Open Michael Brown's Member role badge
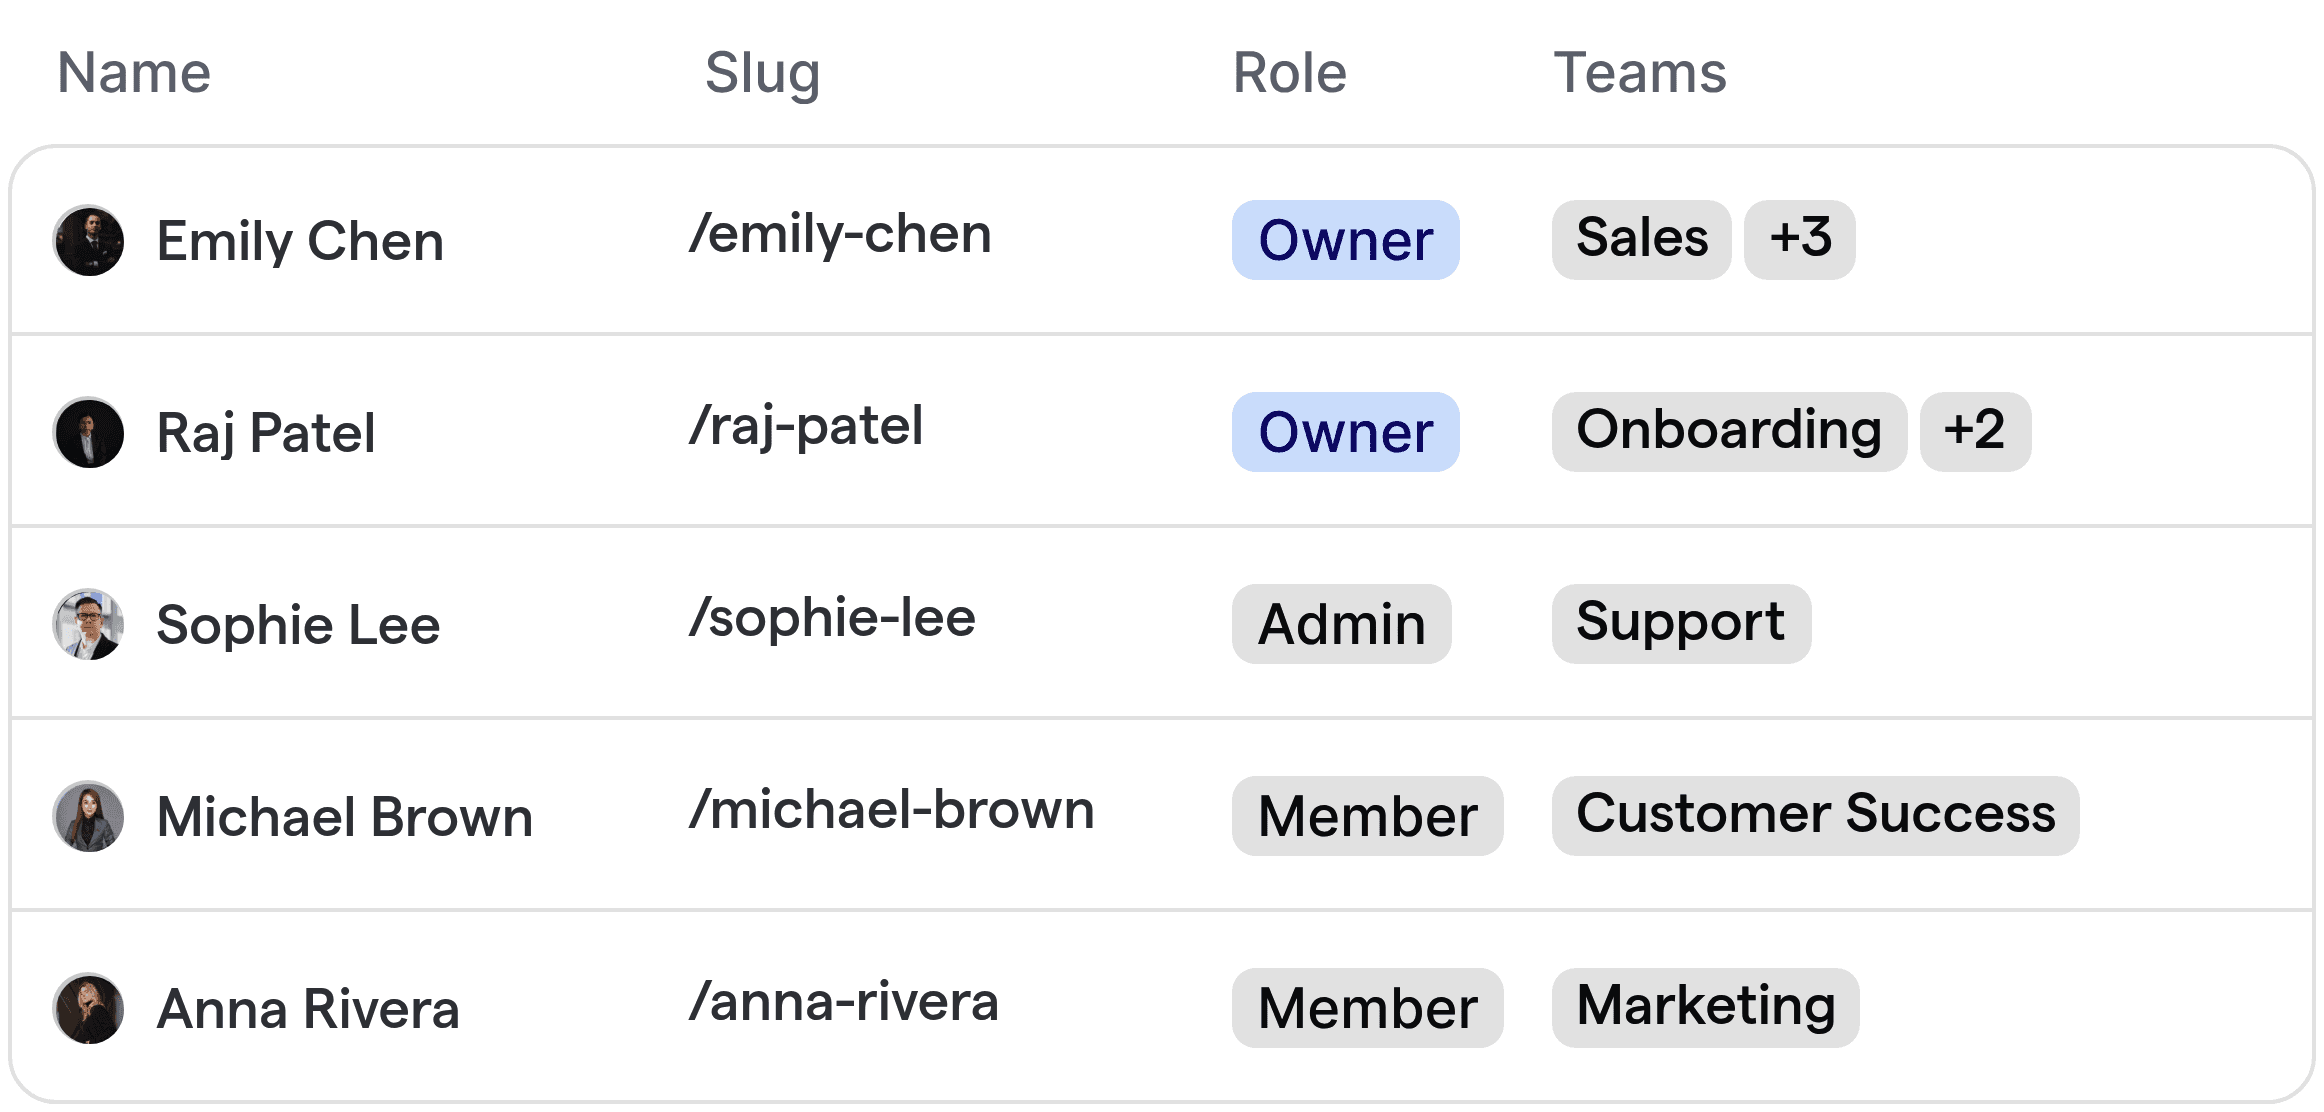The width and height of the screenshot is (2324, 1112). pyautogui.click(x=1367, y=816)
